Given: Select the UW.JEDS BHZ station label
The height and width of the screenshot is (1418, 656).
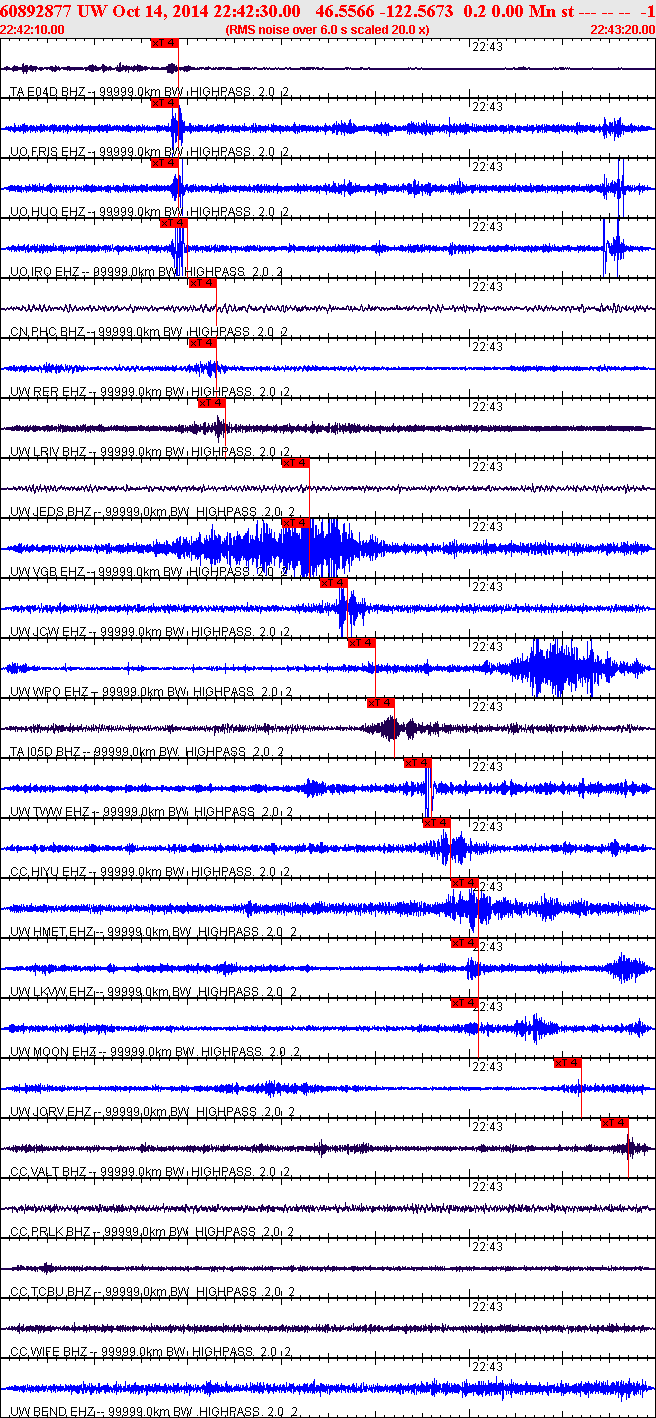Looking at the screenshot, I should pyautogui.click(x=51, y=511).
